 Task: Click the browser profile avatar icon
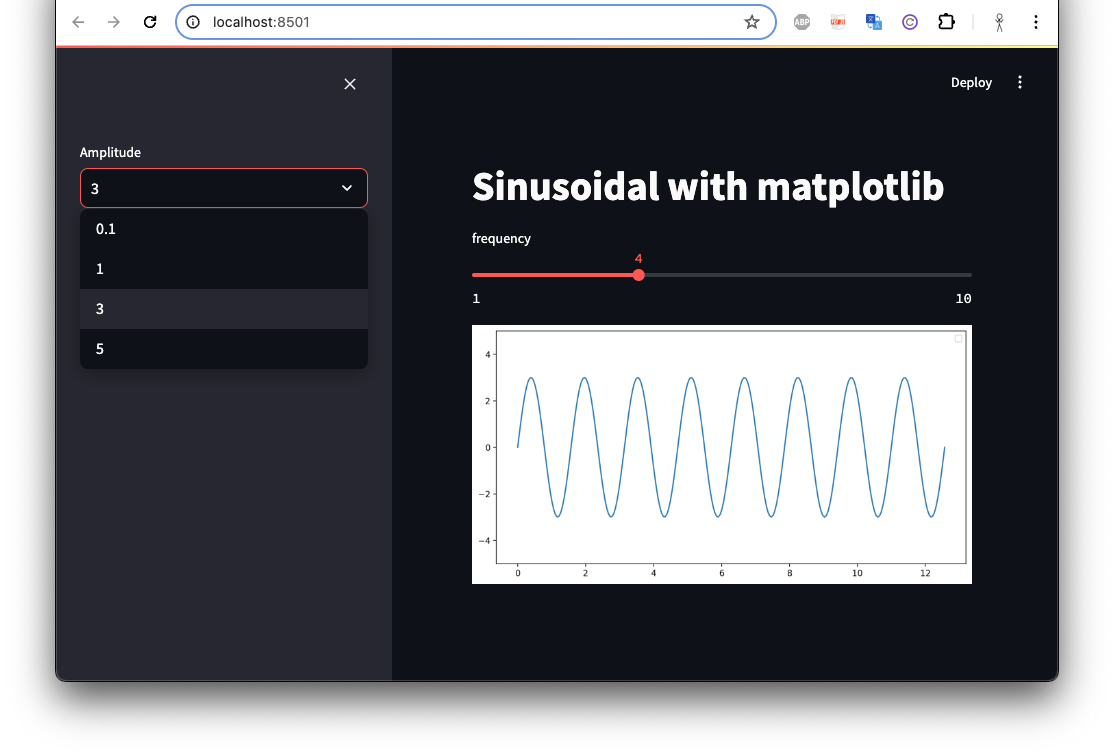click(999, 22)
